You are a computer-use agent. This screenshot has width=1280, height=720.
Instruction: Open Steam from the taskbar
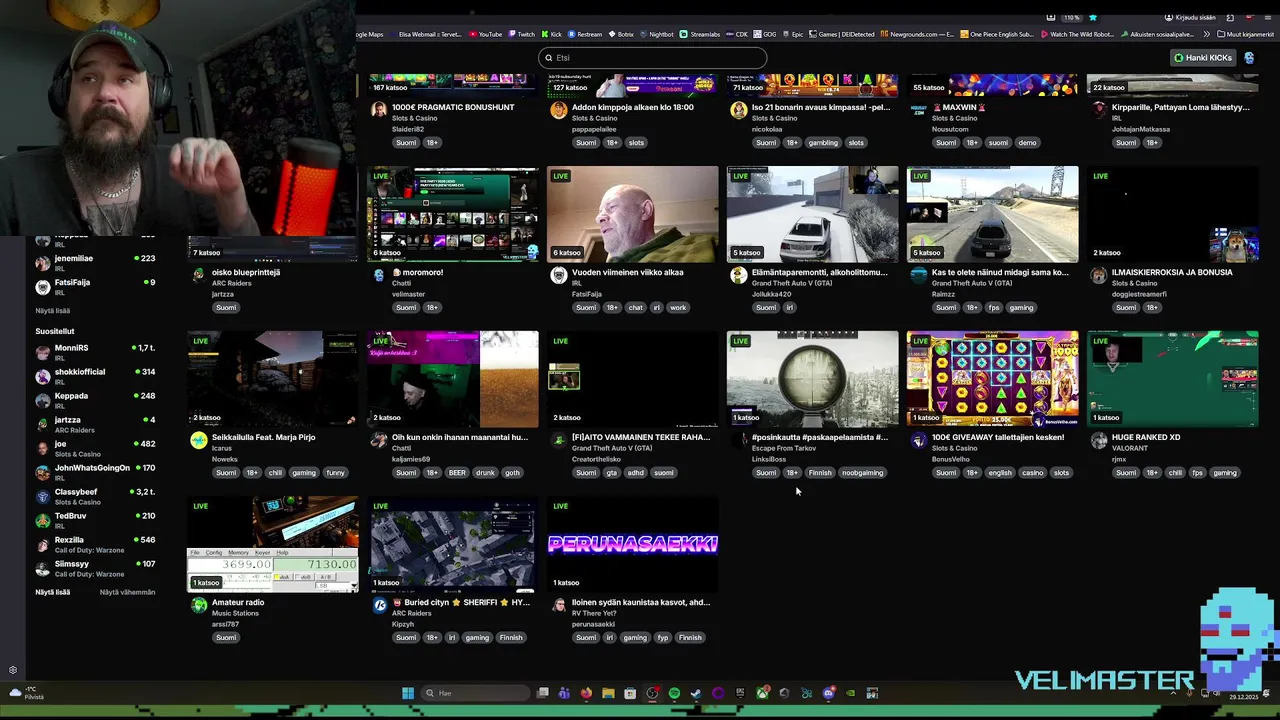(696, 693)
